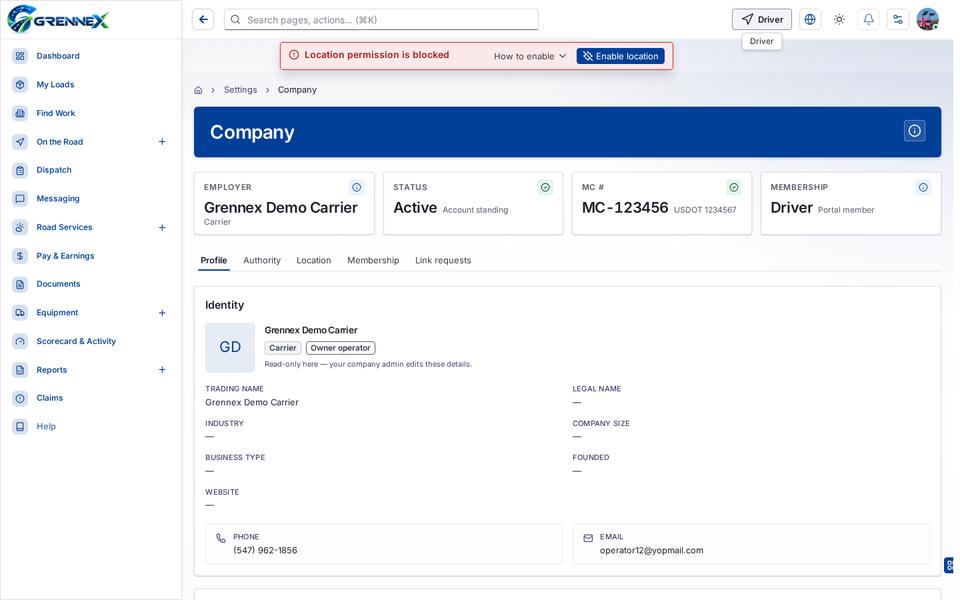This screenshot has width=960, height=600.
Task: Switch to the Authority tab
Action: click(262, 261)
